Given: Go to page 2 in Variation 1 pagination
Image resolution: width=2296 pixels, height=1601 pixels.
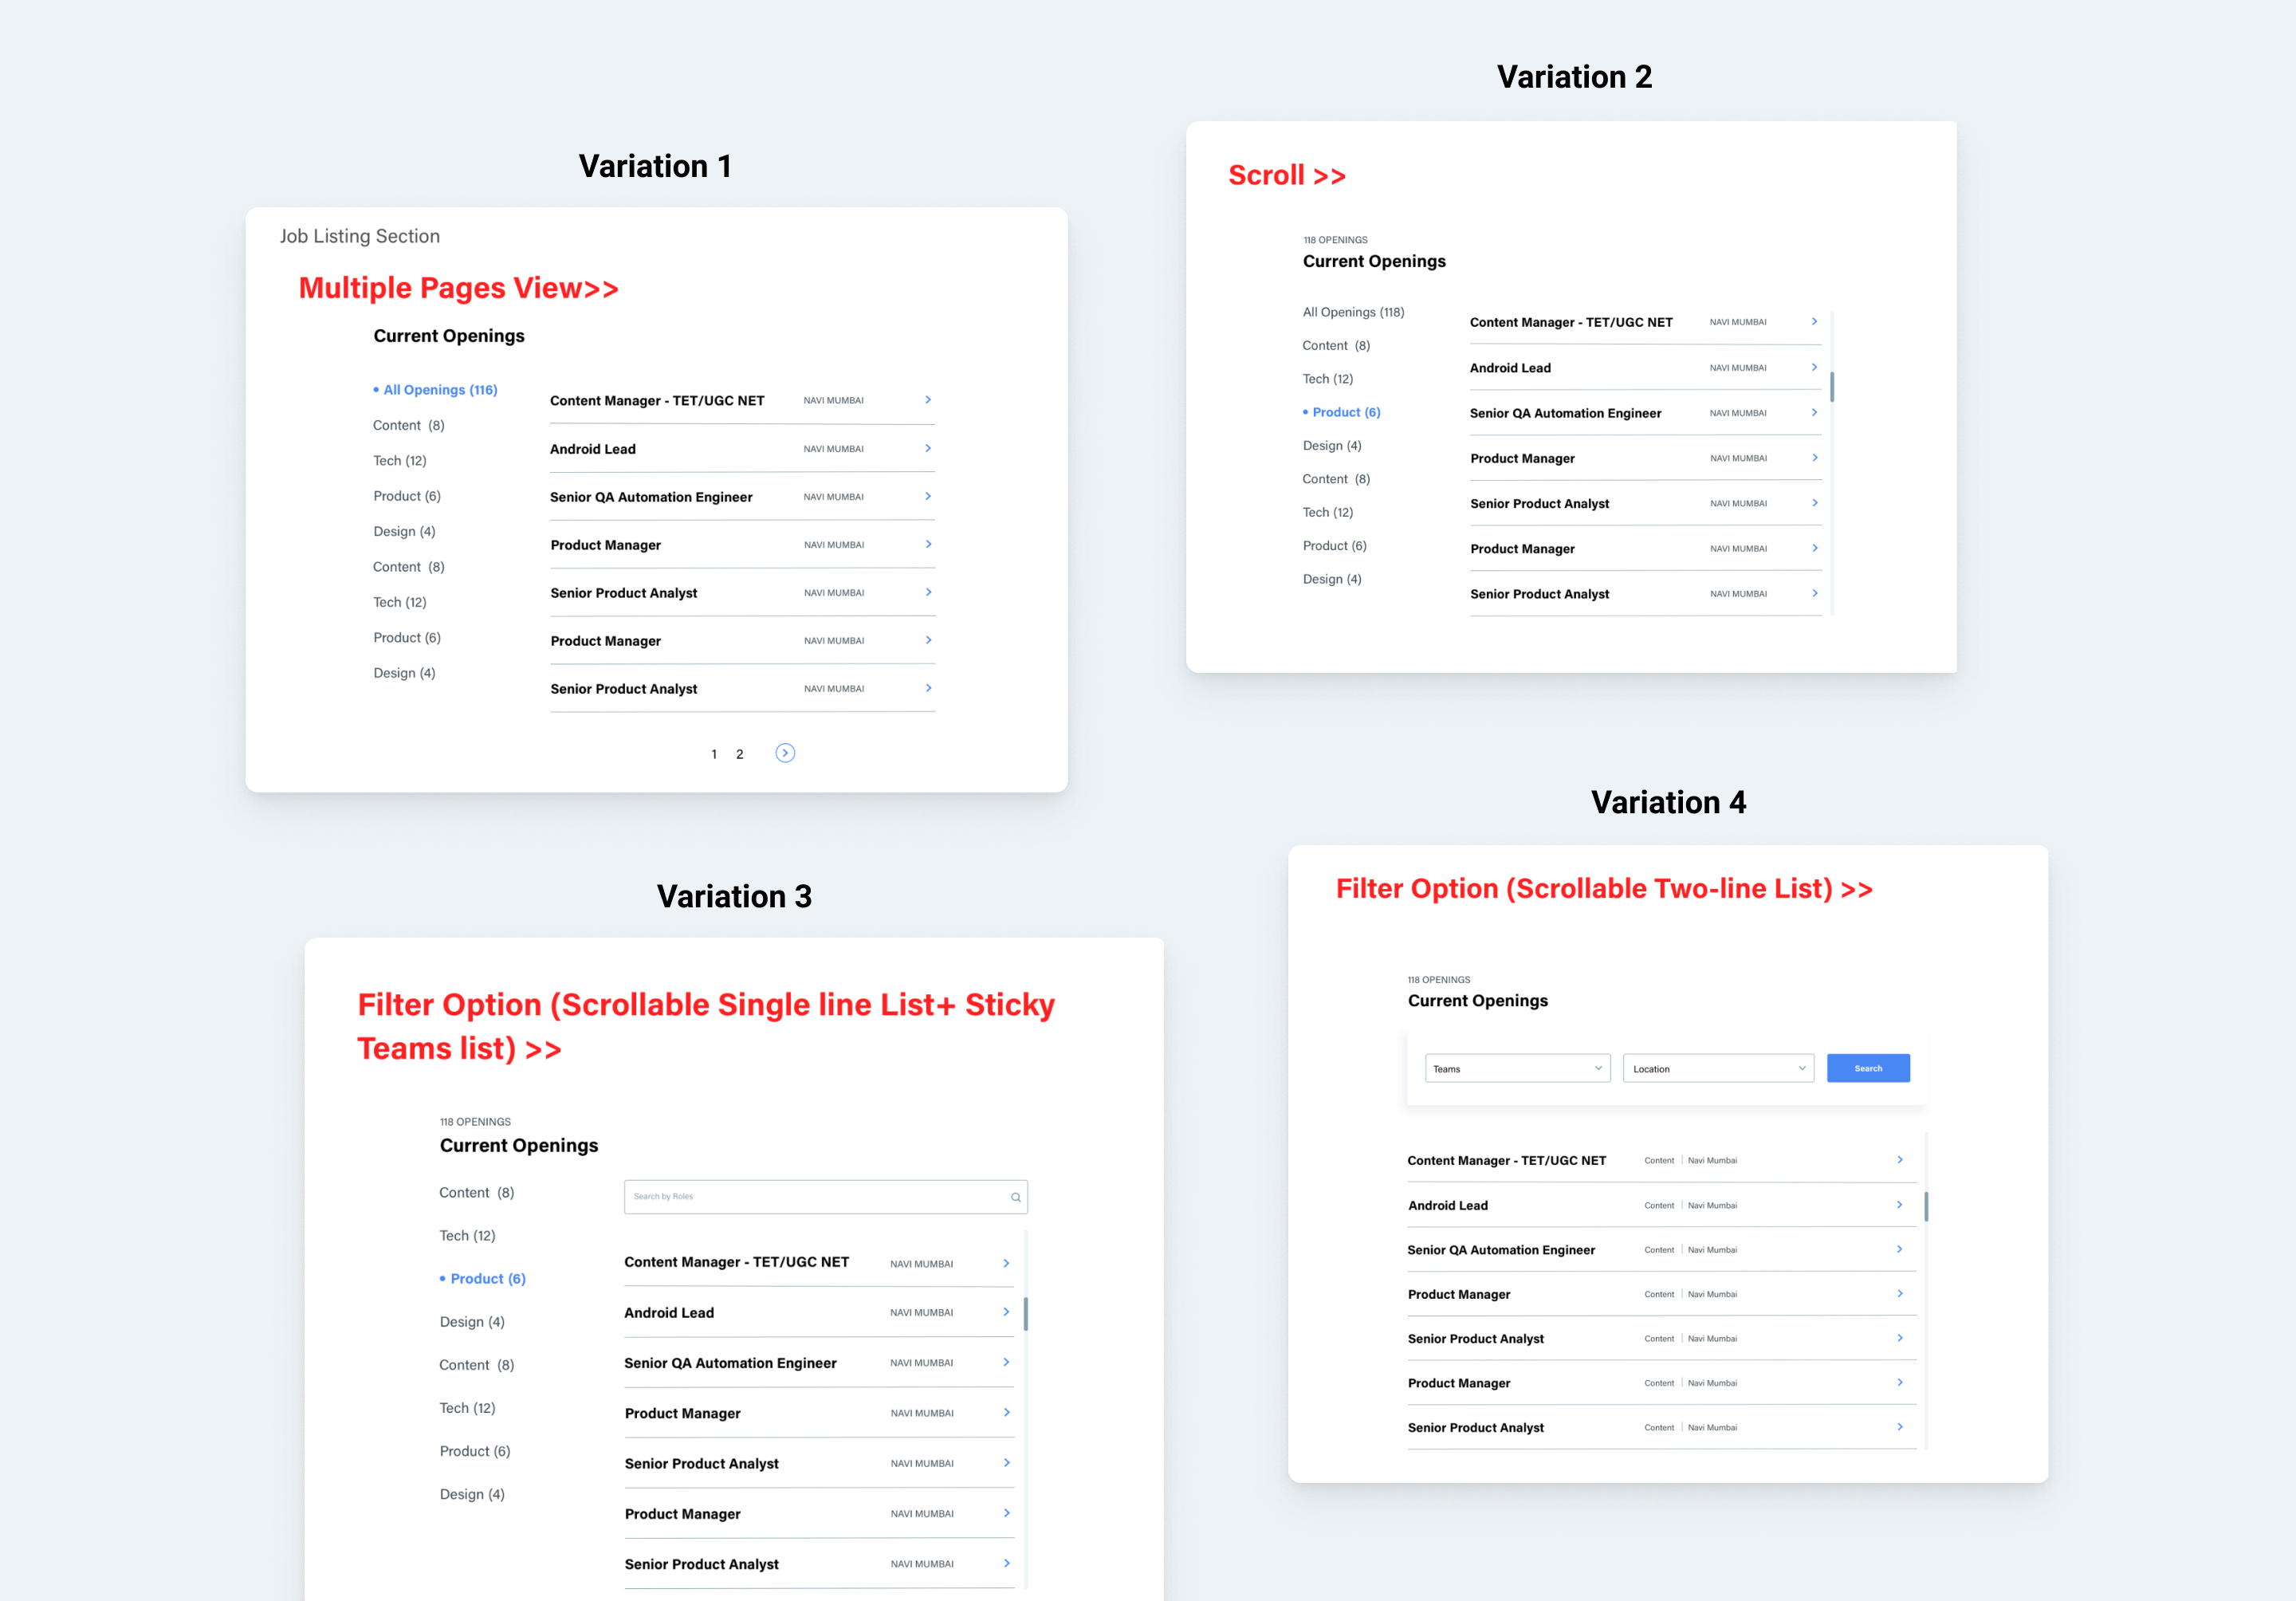Looking at the screenshot, I should 740,754.
